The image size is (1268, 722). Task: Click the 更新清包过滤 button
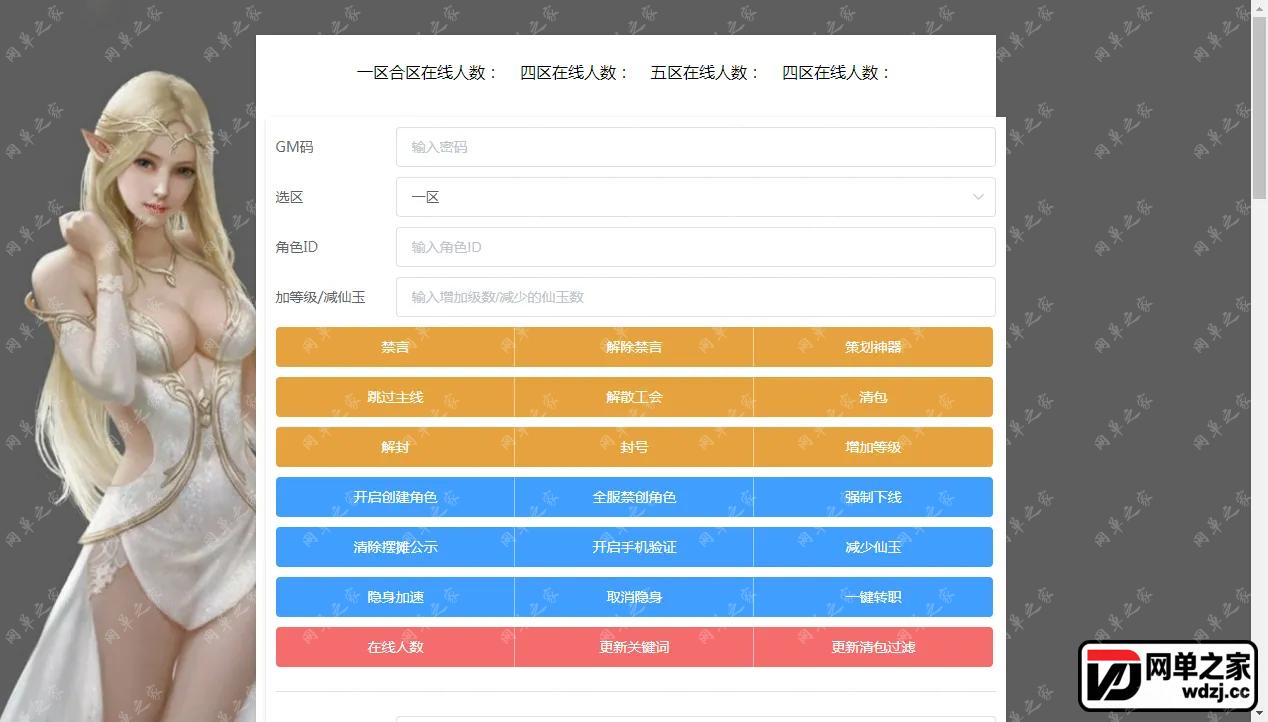pyautogui.click(x=873, y=647)
